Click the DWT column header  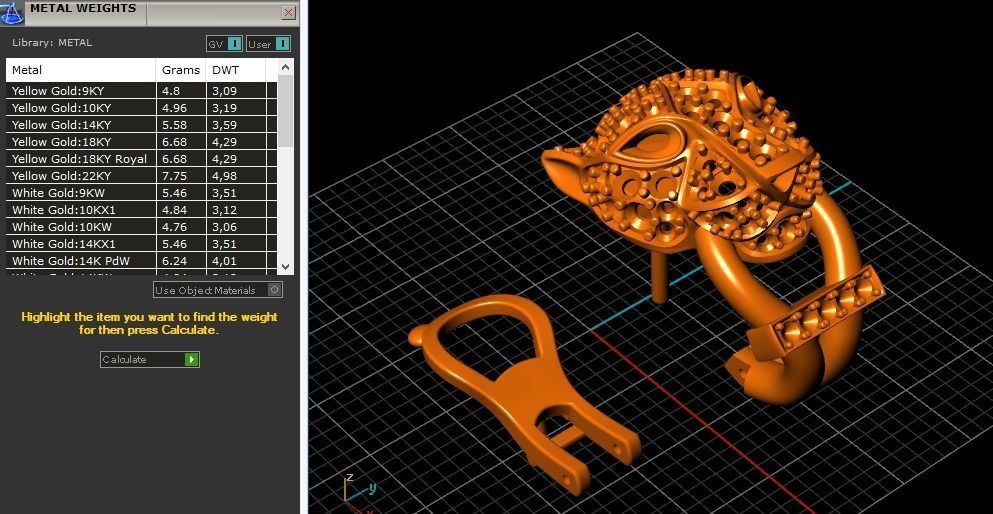(x=236, y=70)
